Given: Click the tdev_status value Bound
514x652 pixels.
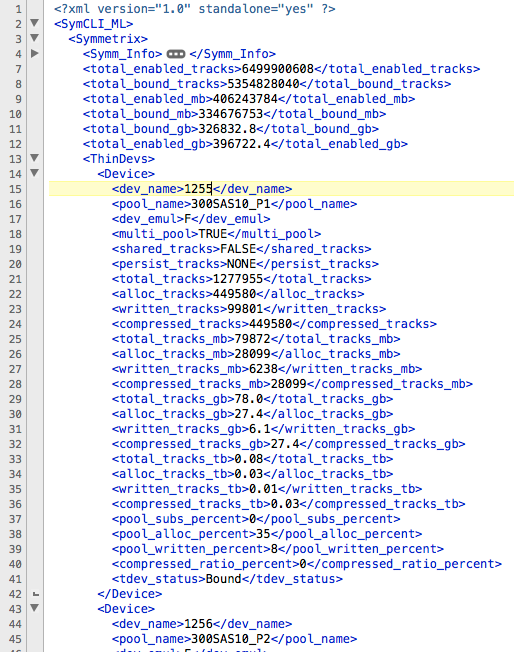Looking at the screenshot, I should [x=223, y=578].
